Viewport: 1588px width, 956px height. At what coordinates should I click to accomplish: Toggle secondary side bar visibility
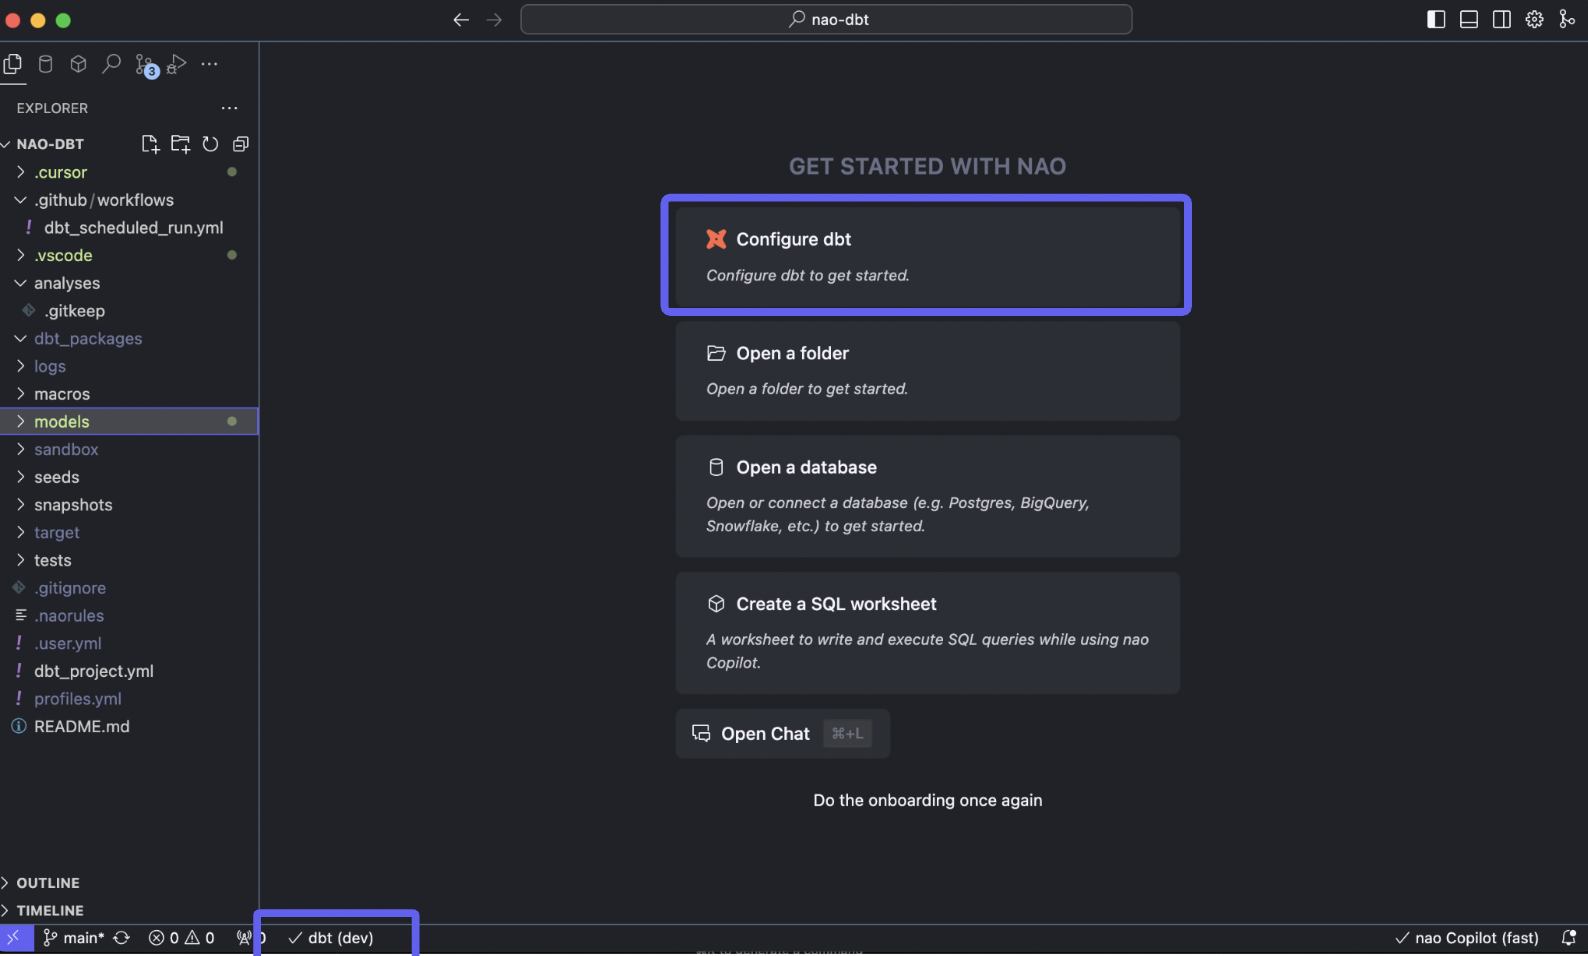[1502, 19]
